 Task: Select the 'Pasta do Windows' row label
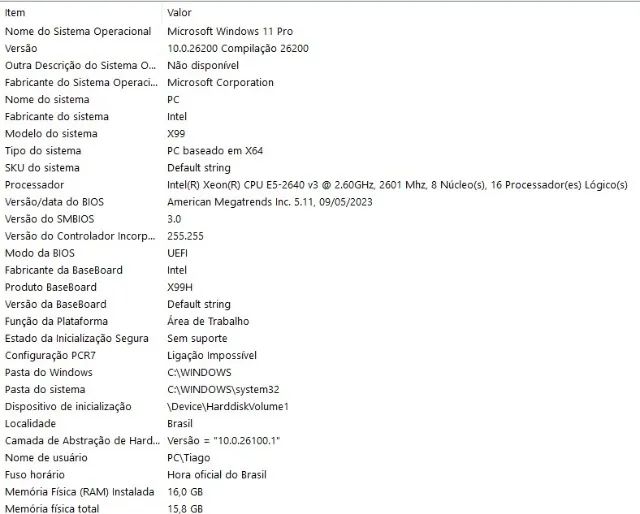[49, 373]
